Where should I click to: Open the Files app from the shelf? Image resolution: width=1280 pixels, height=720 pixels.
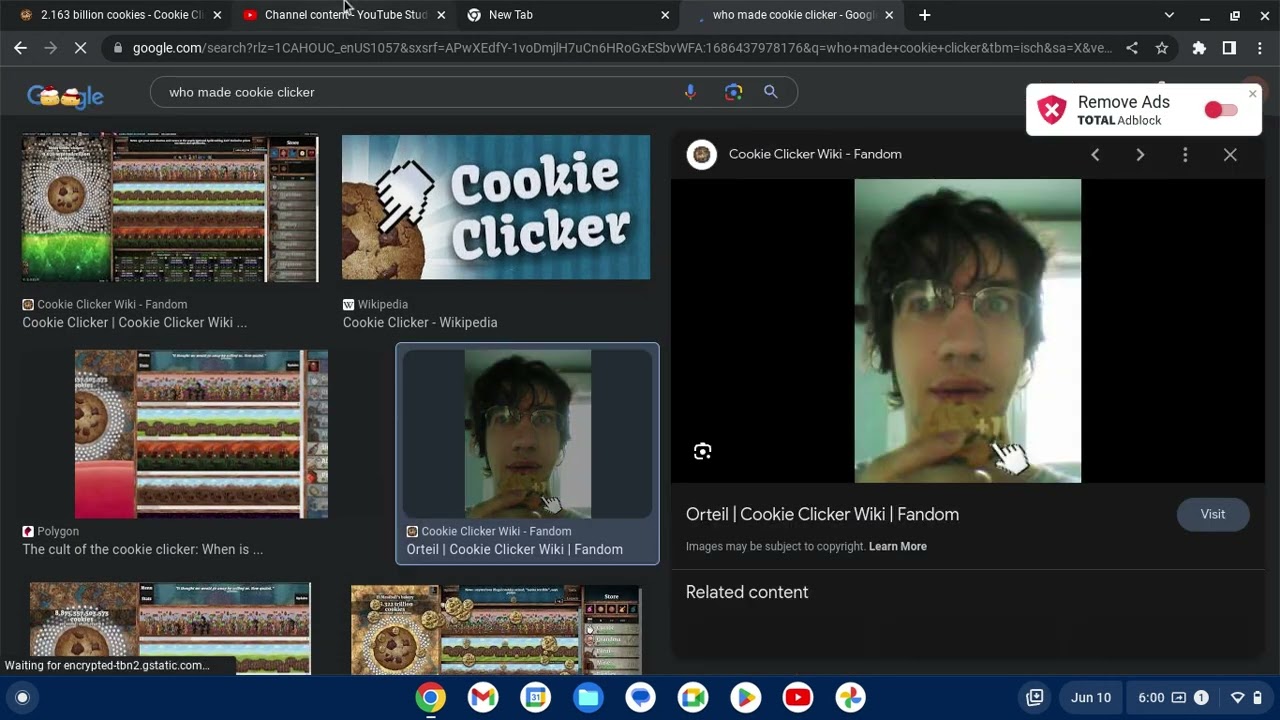click(x=588, y=698)
